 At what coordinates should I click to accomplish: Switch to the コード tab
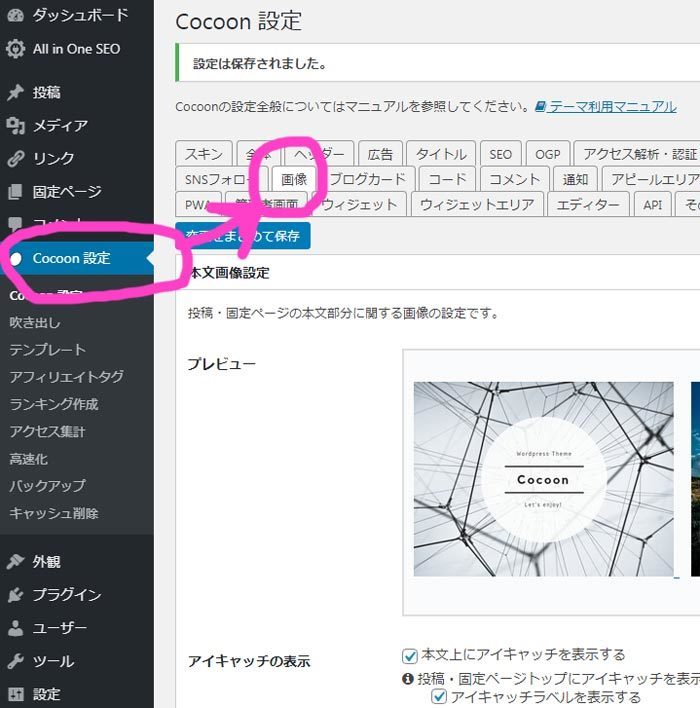447,179
